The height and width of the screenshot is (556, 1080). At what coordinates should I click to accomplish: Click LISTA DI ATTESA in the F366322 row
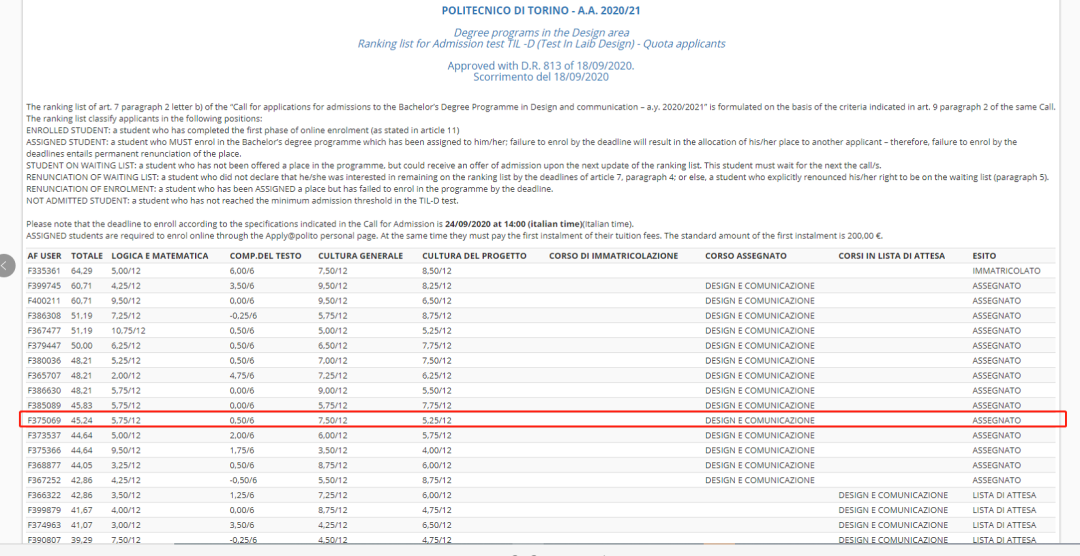(x=1004, y=495)
